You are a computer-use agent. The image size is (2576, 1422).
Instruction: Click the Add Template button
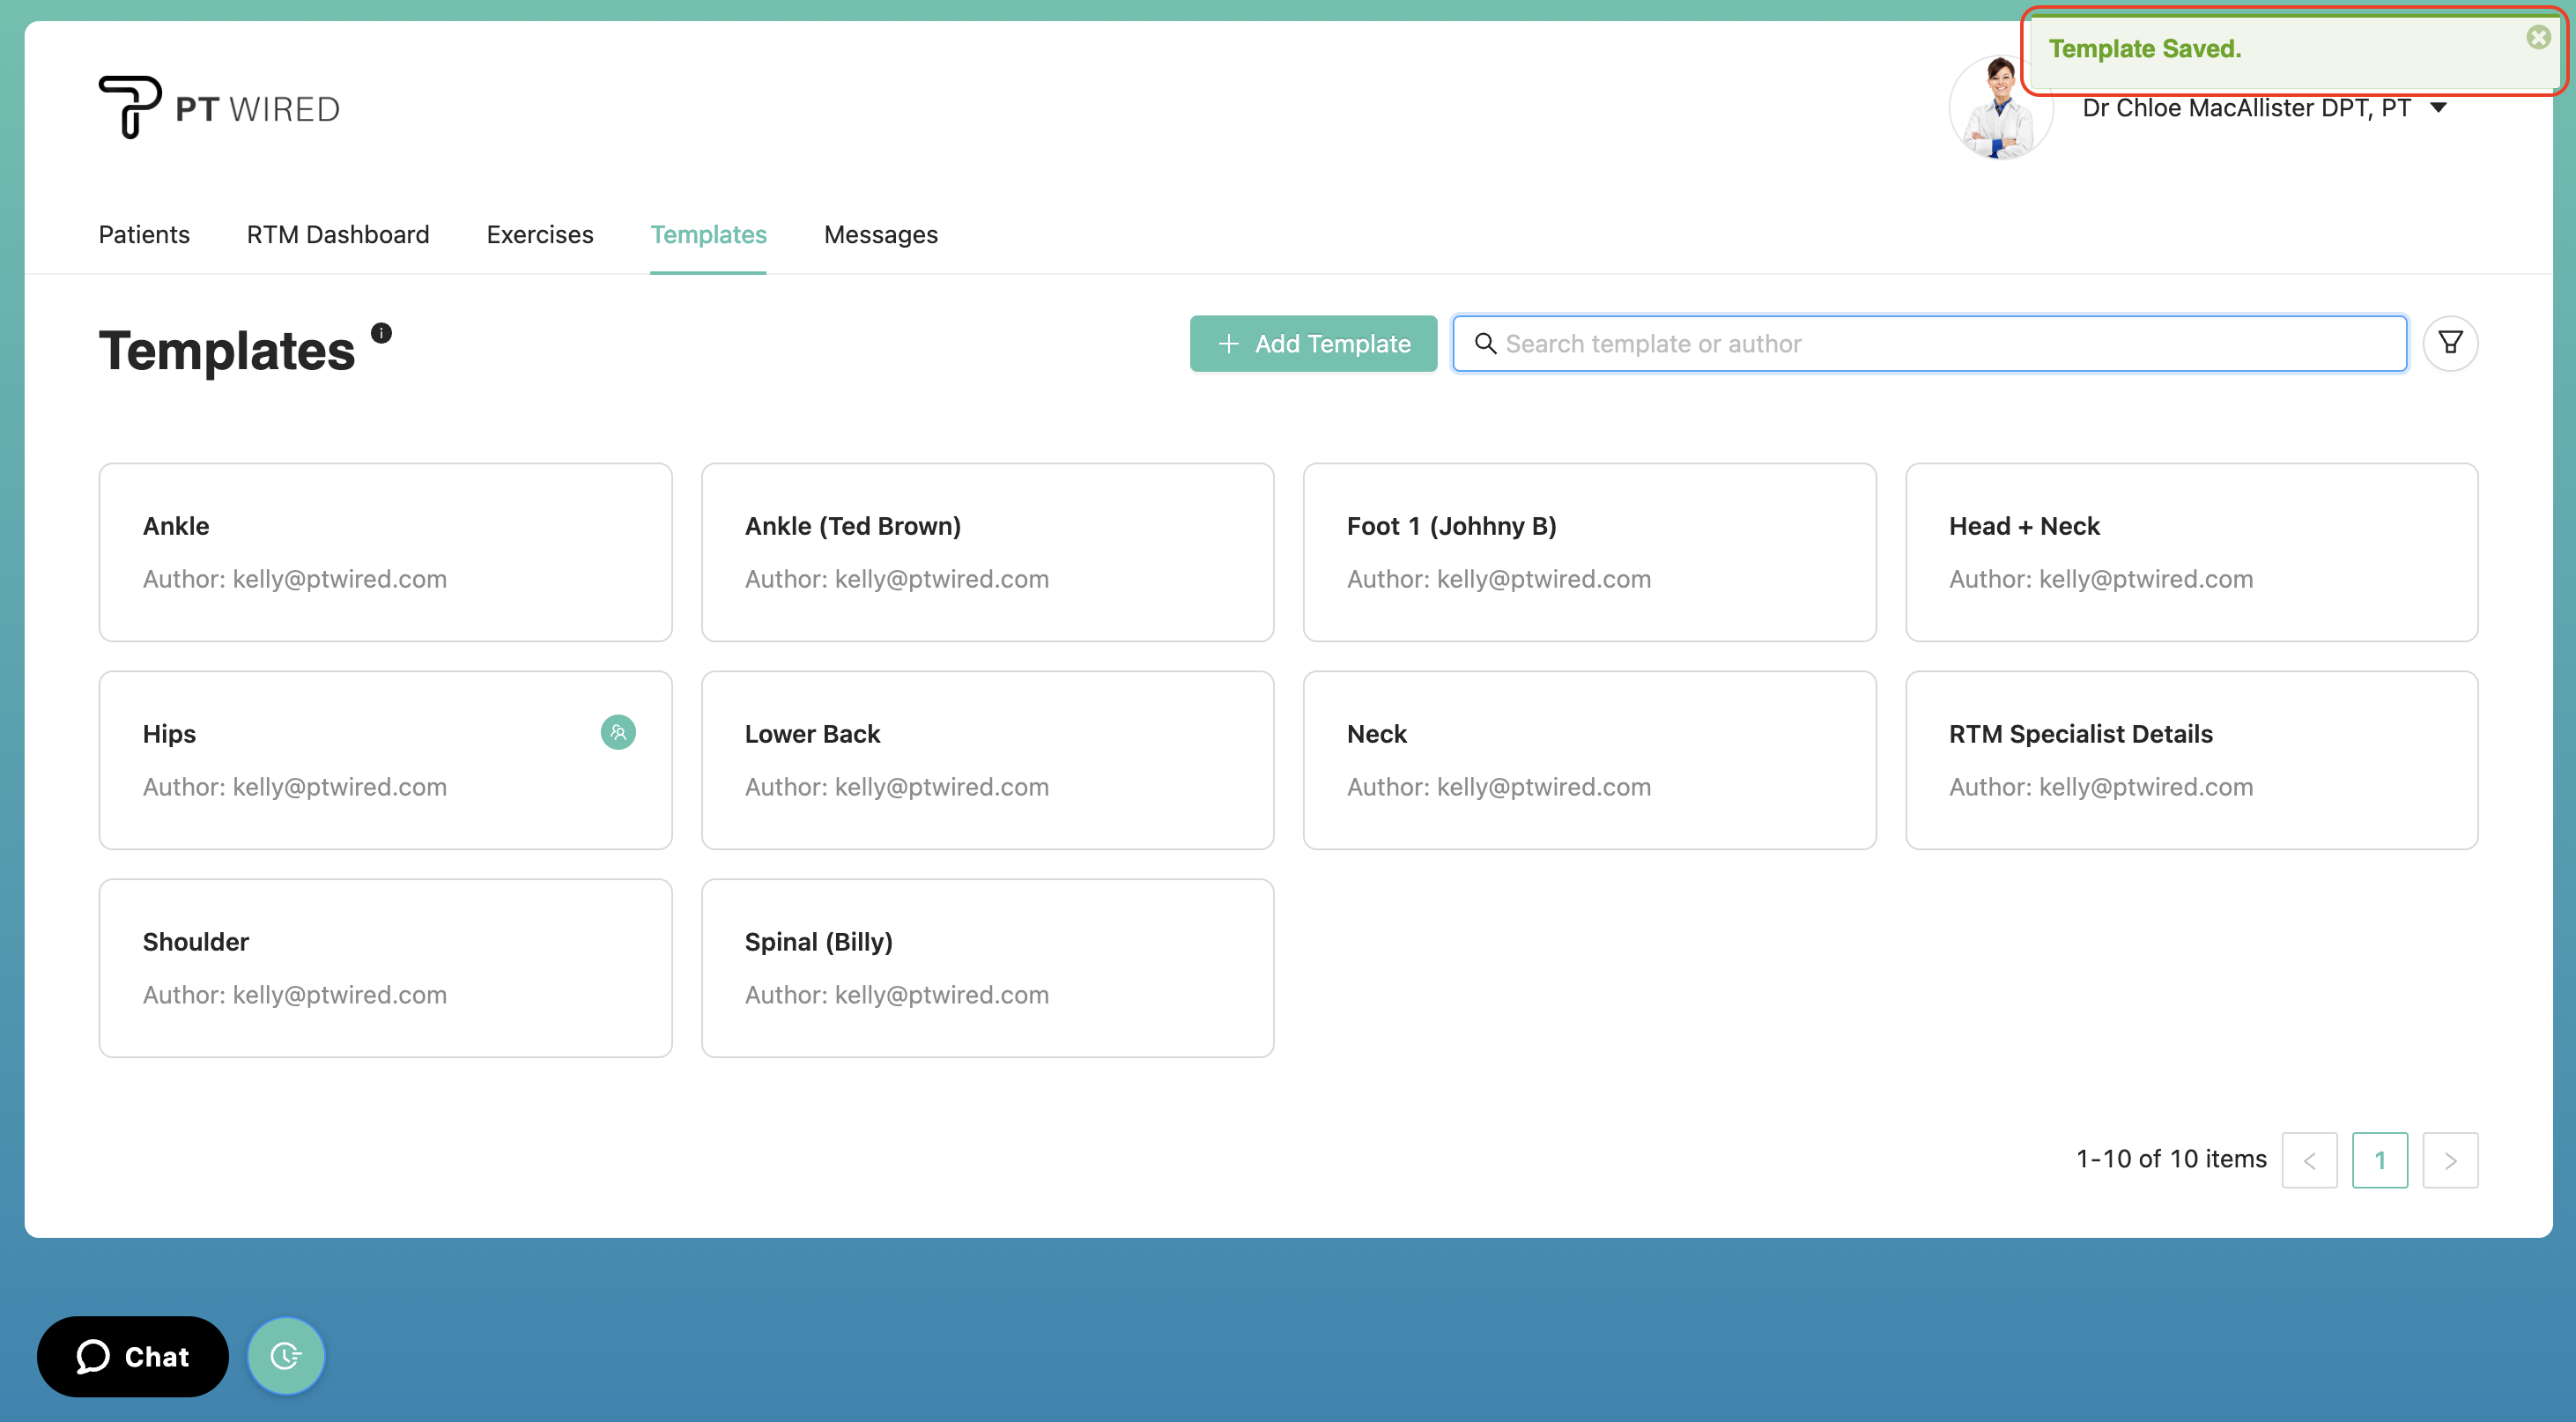click(1313, 343)
